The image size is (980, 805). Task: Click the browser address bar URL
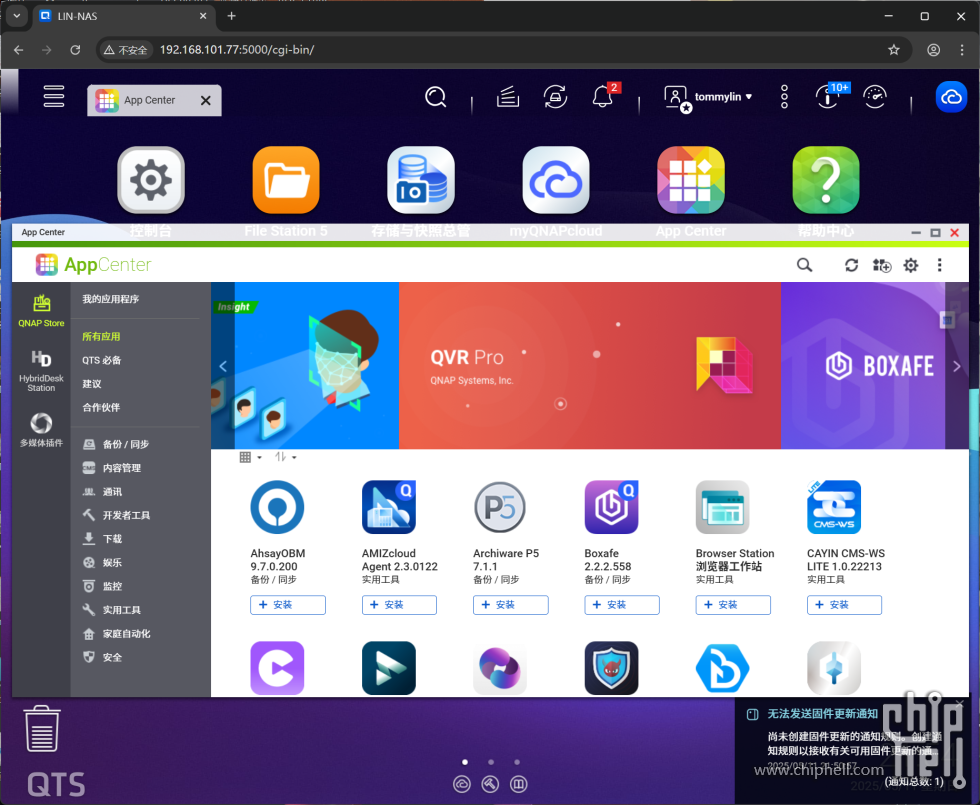tap(237, 49)
